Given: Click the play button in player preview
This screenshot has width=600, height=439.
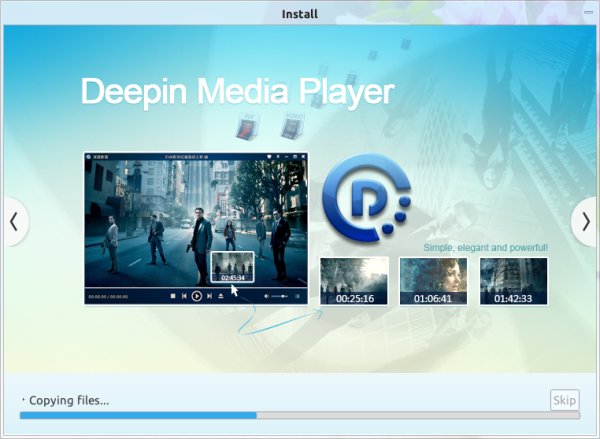Looking at the screenshot, I should pyautogui.click(x=197, y=296).
